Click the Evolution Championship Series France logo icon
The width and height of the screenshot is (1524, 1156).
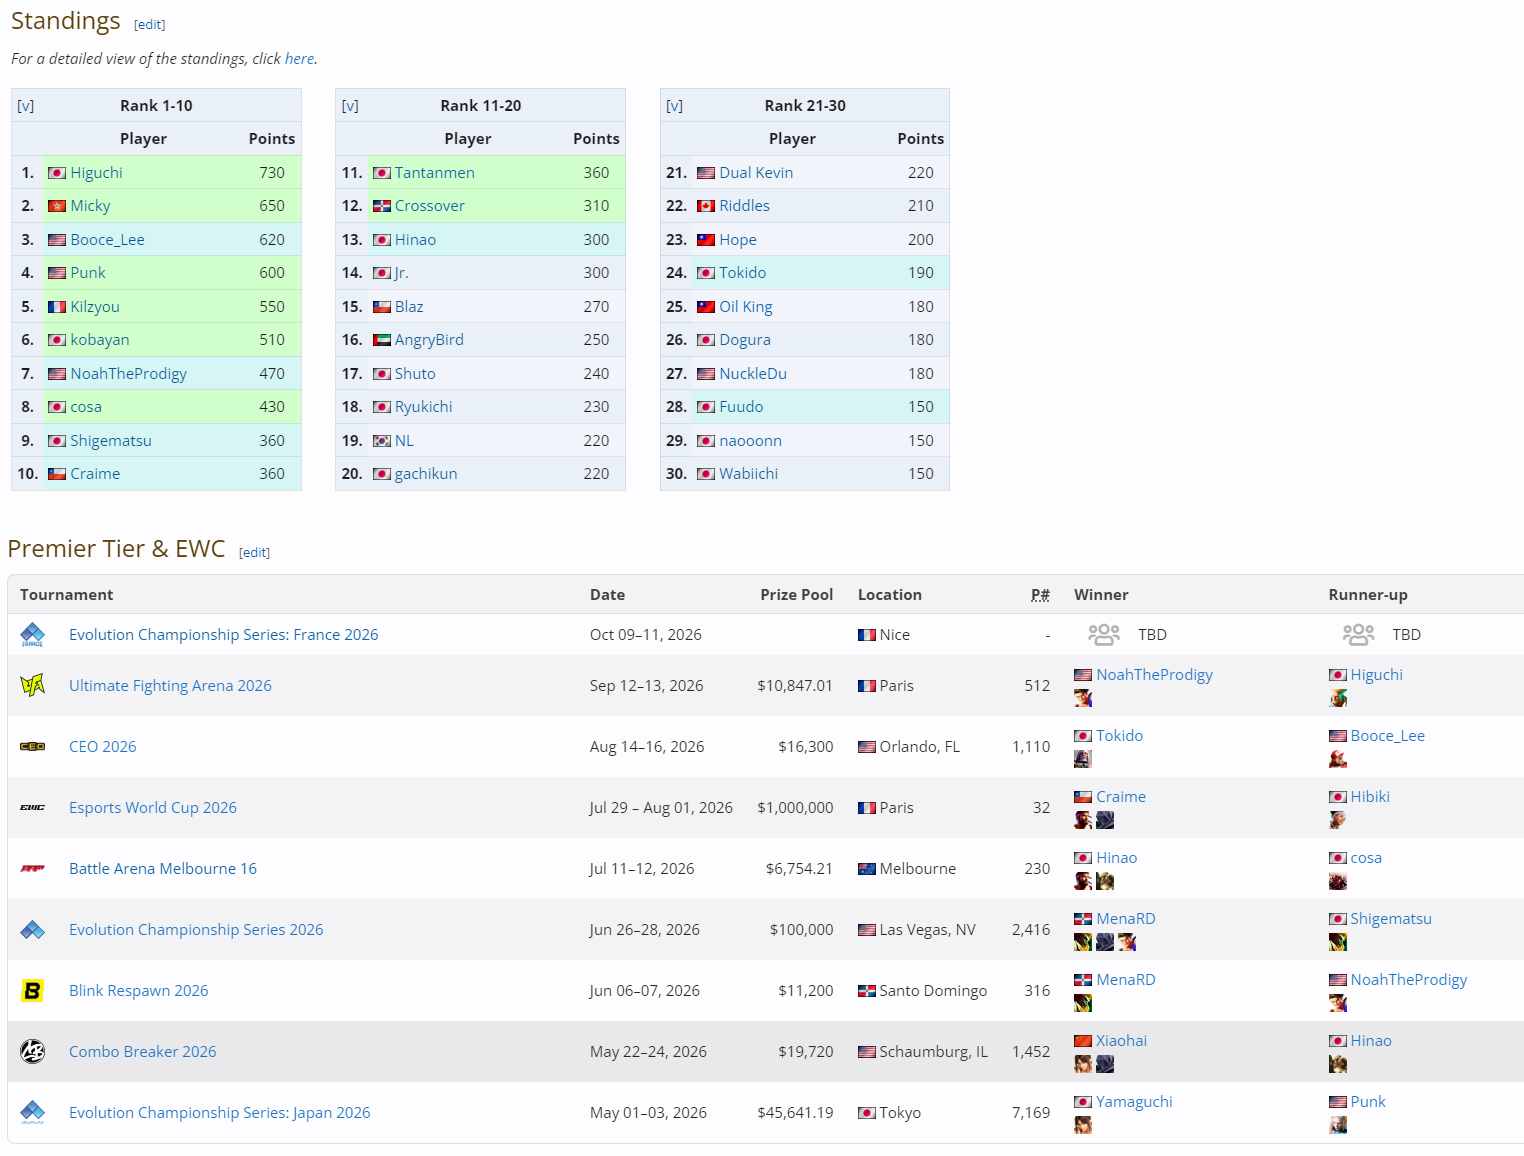click(x=32, y=634)
